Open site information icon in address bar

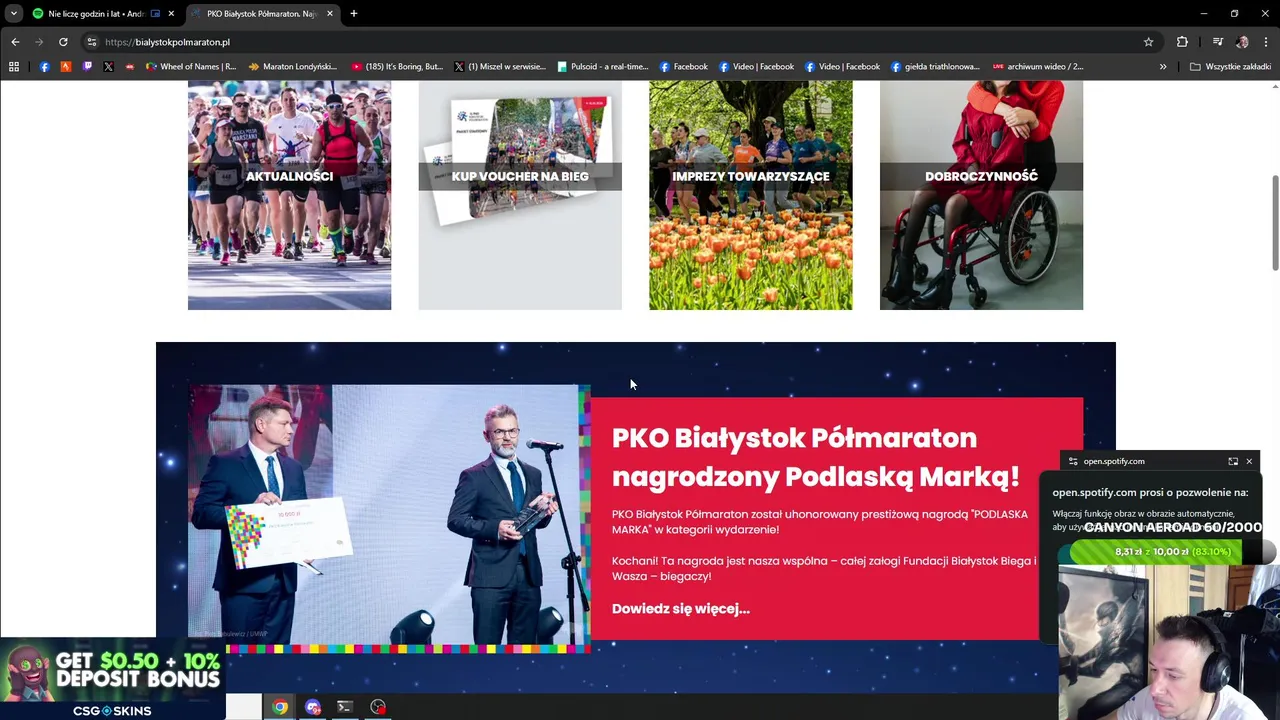point(91,42)
